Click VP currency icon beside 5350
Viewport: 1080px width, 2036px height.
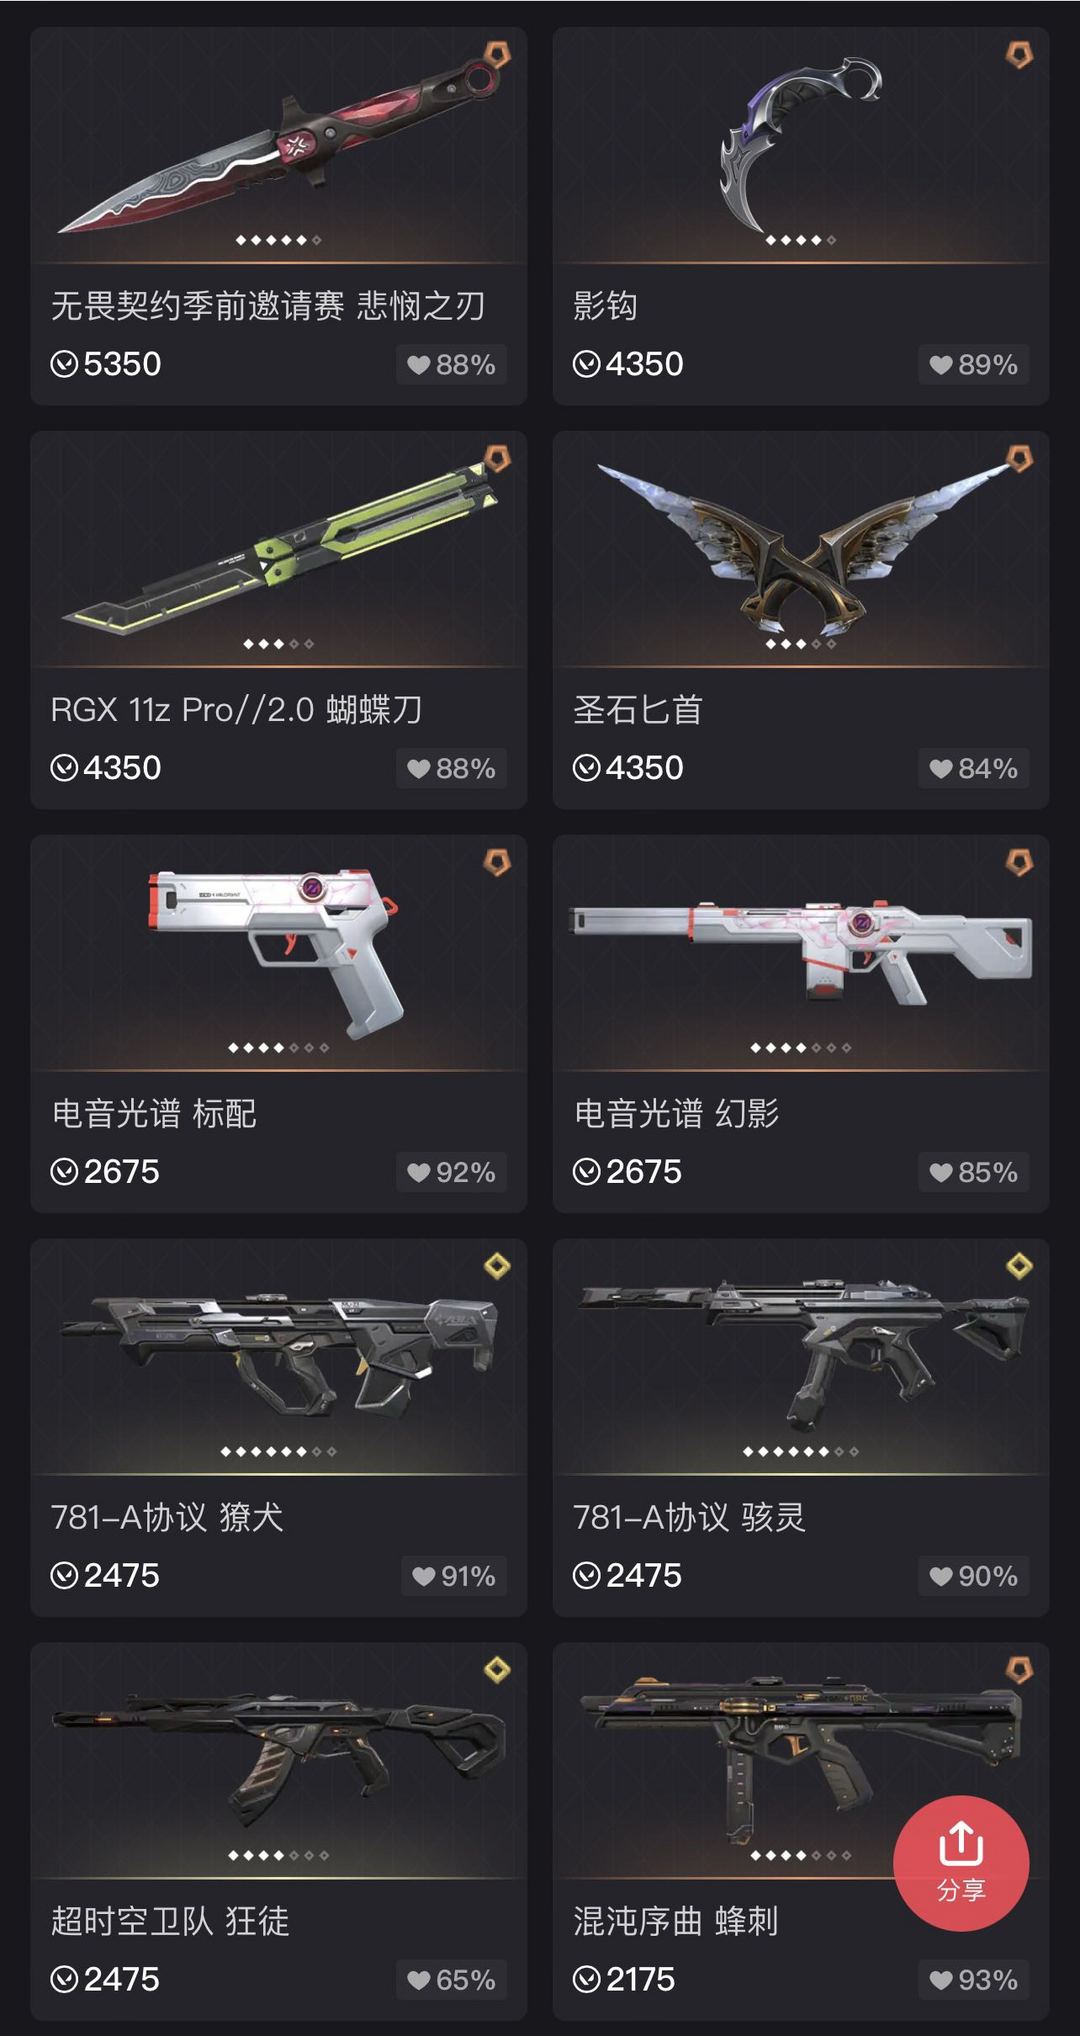pos(64,364)
